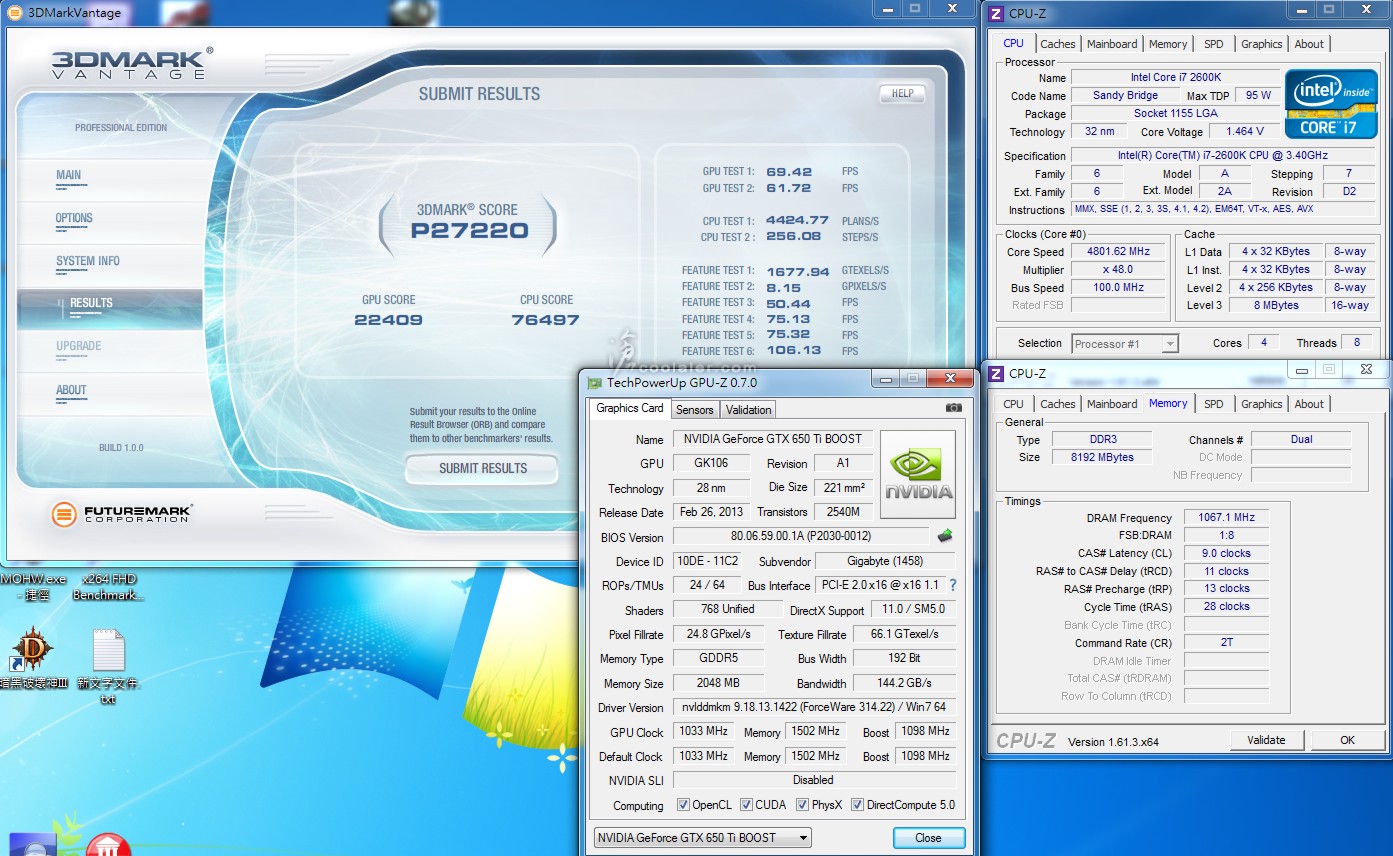Image resolution: width=1393 pixels, height=856 pixels.
Task: Open Mainboard tab in lower CPU-Z window
Action: (1112, 404)
